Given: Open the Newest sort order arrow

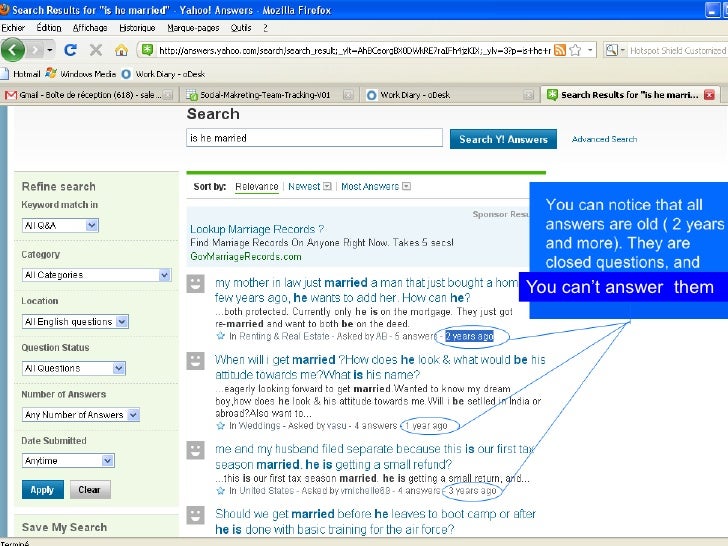Looking at the screenshot, I should [x=327, y=186].
